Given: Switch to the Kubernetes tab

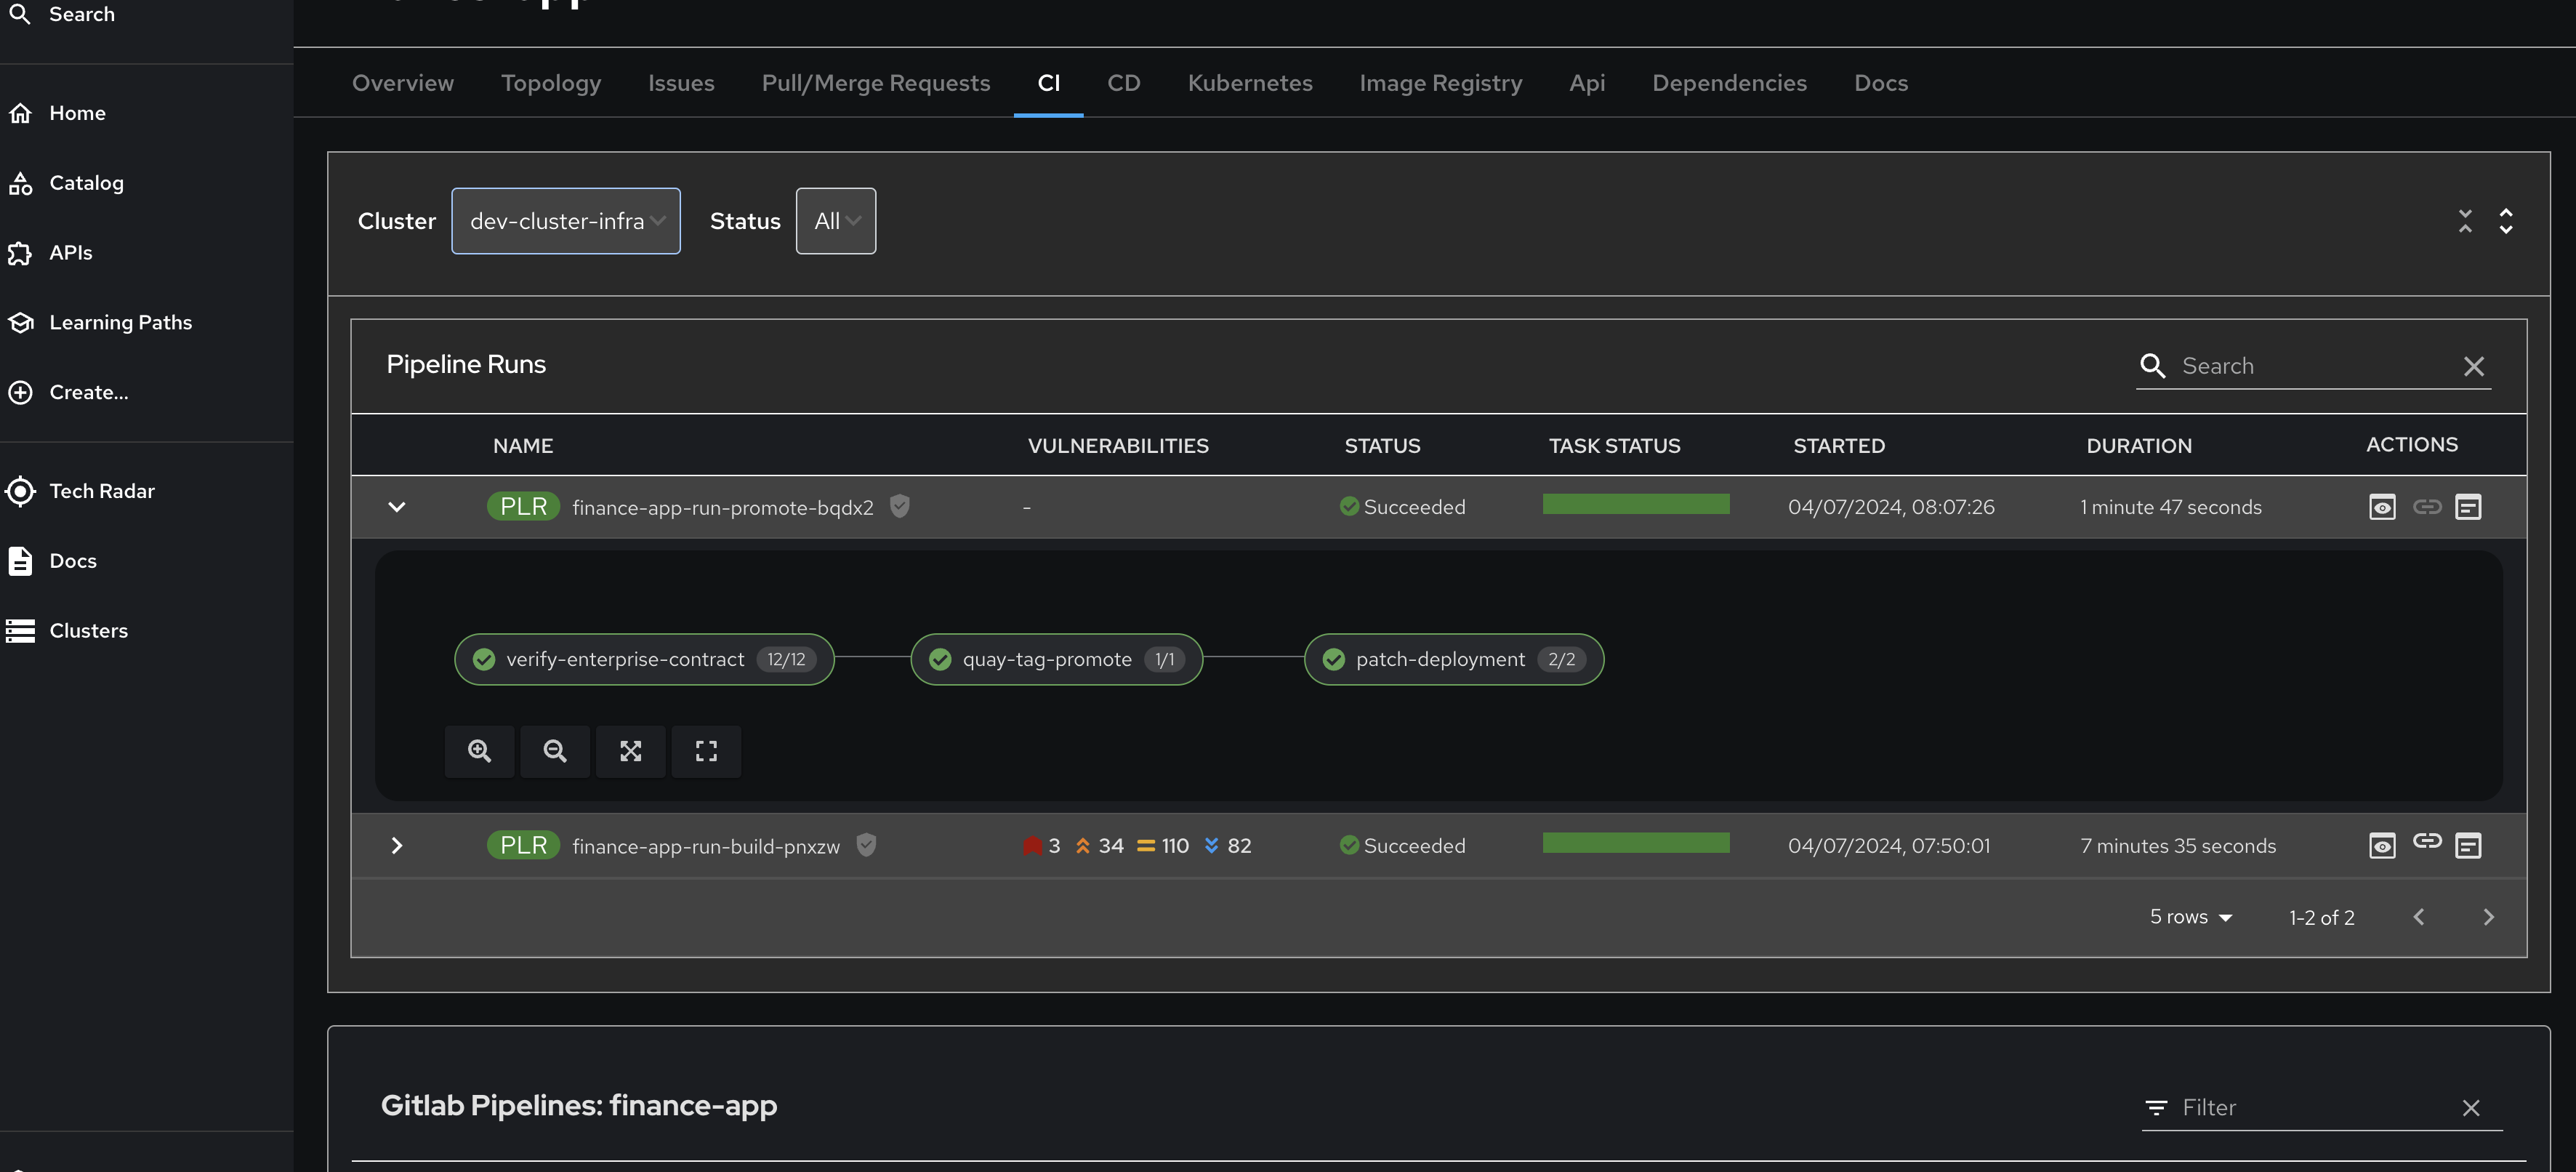Looking at the screenshot, I should tap(1249, 83).
